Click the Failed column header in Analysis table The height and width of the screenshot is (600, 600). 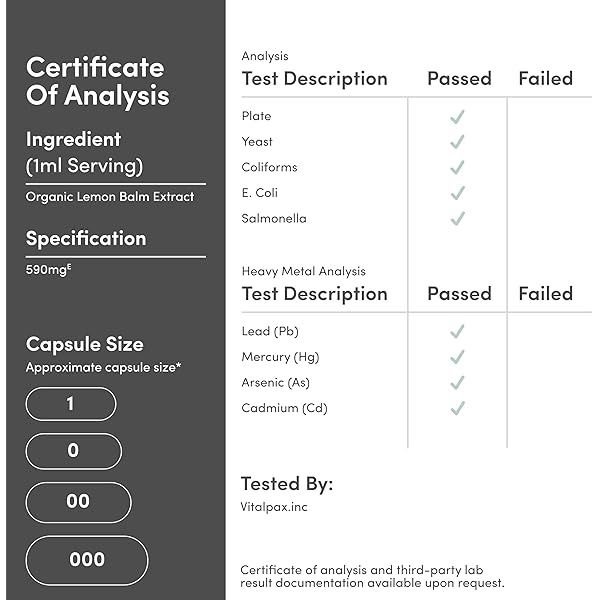point(545,78)
